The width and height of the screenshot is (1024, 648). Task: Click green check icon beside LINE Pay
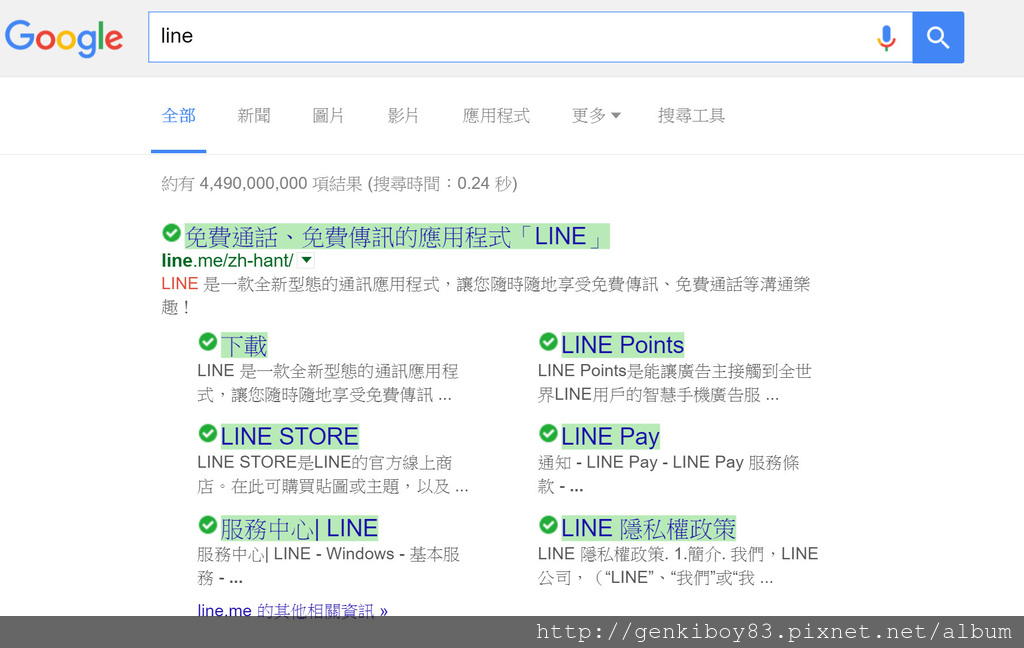pos(549,433)
